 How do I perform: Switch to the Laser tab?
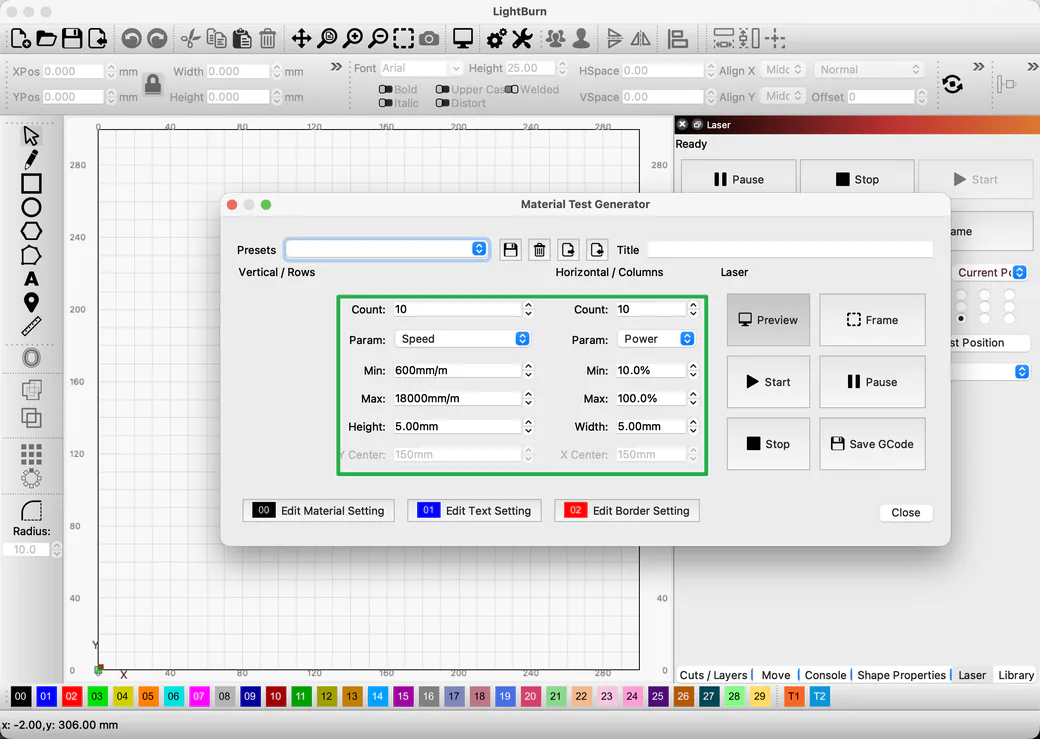tap(972, 675)
